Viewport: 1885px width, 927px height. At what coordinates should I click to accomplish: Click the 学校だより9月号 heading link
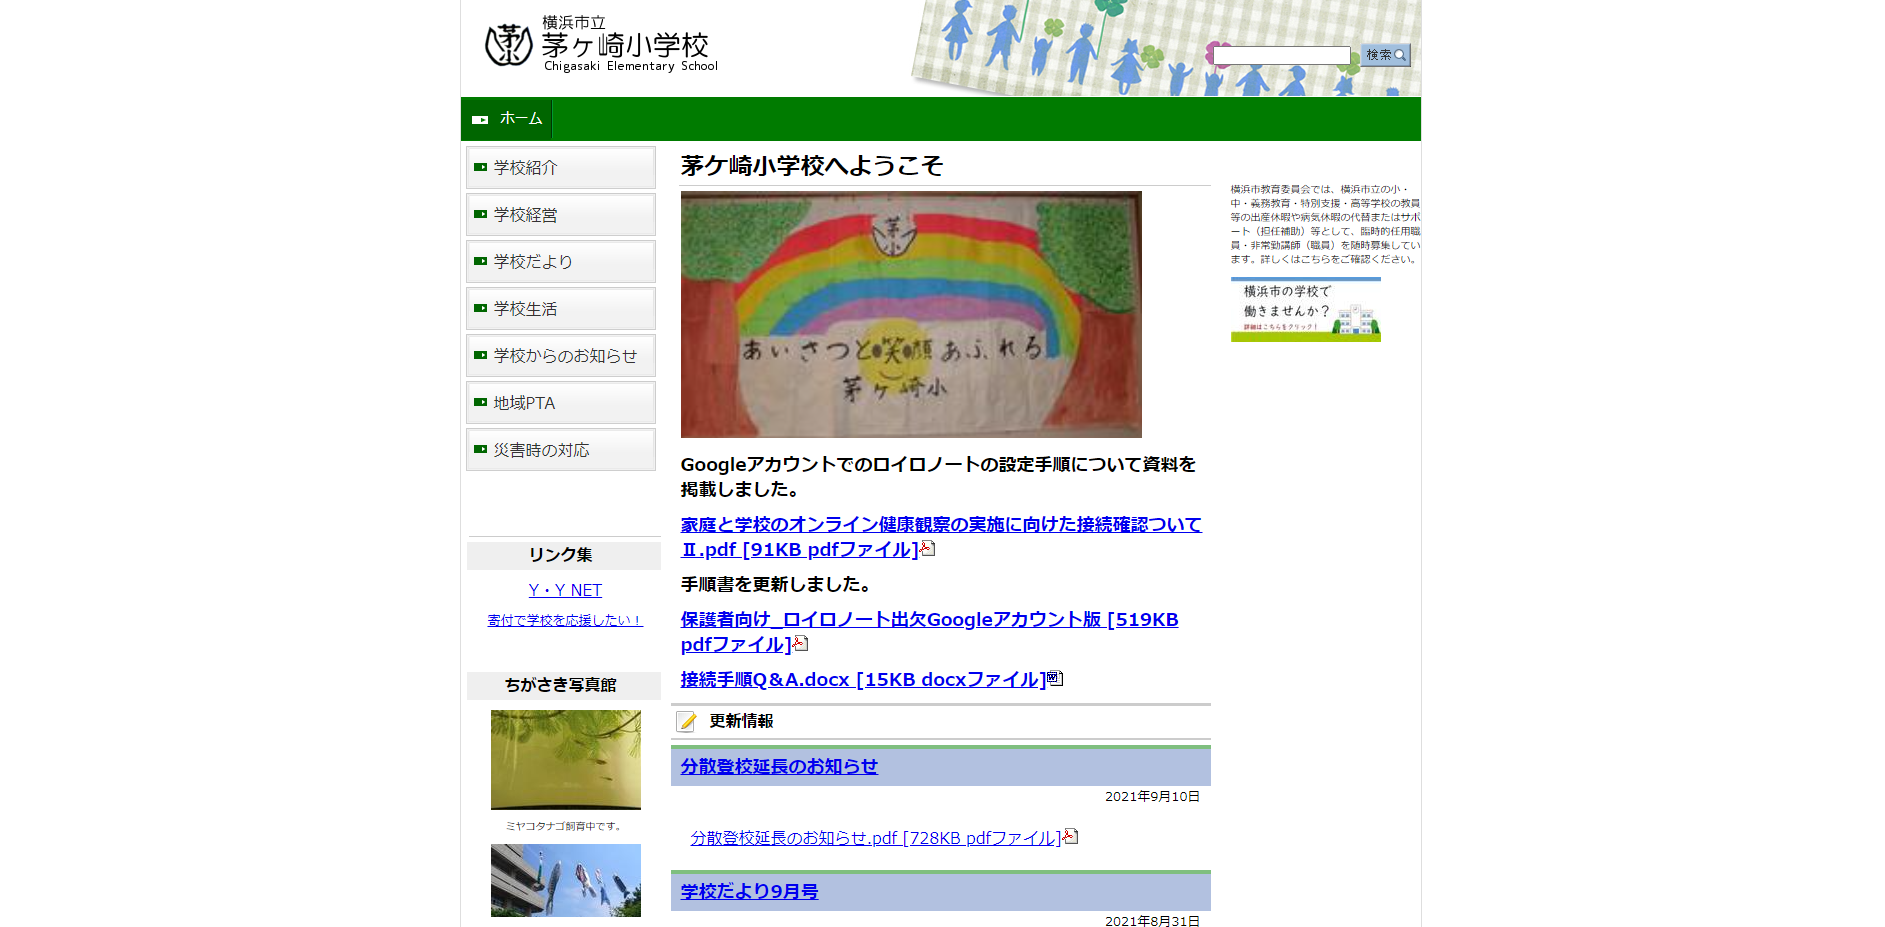click(749, 891)
